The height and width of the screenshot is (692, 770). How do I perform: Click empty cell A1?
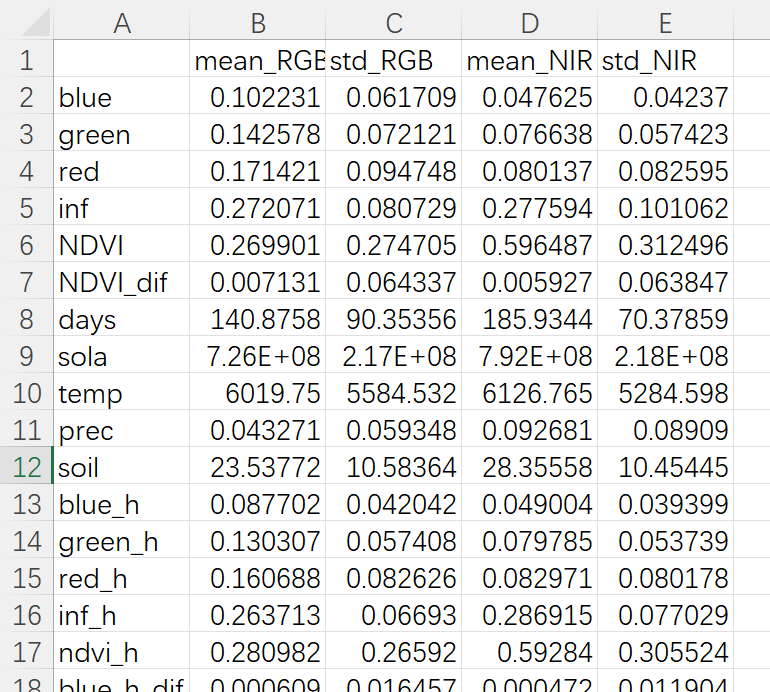(121, 60)
